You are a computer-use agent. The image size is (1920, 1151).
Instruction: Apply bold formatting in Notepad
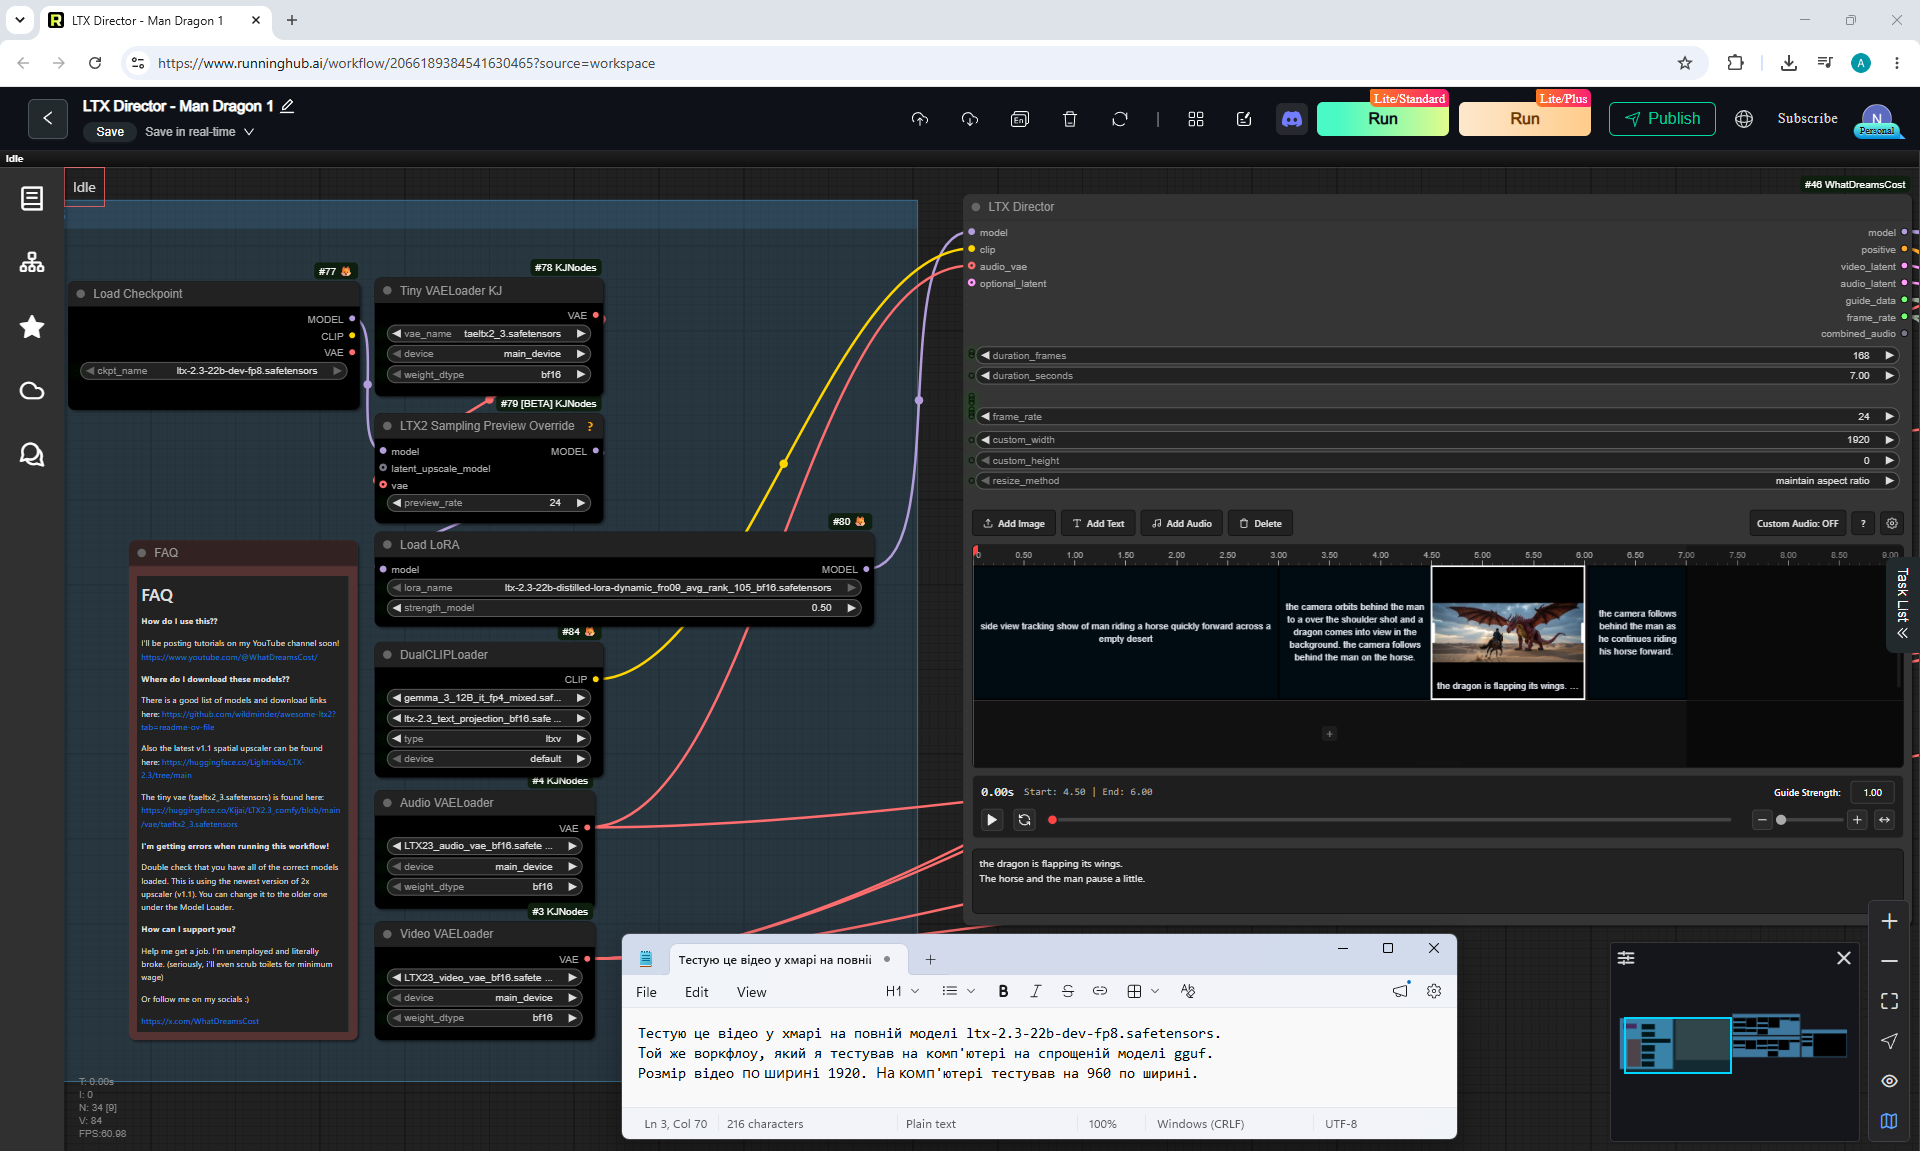[x=1003, y=991]
